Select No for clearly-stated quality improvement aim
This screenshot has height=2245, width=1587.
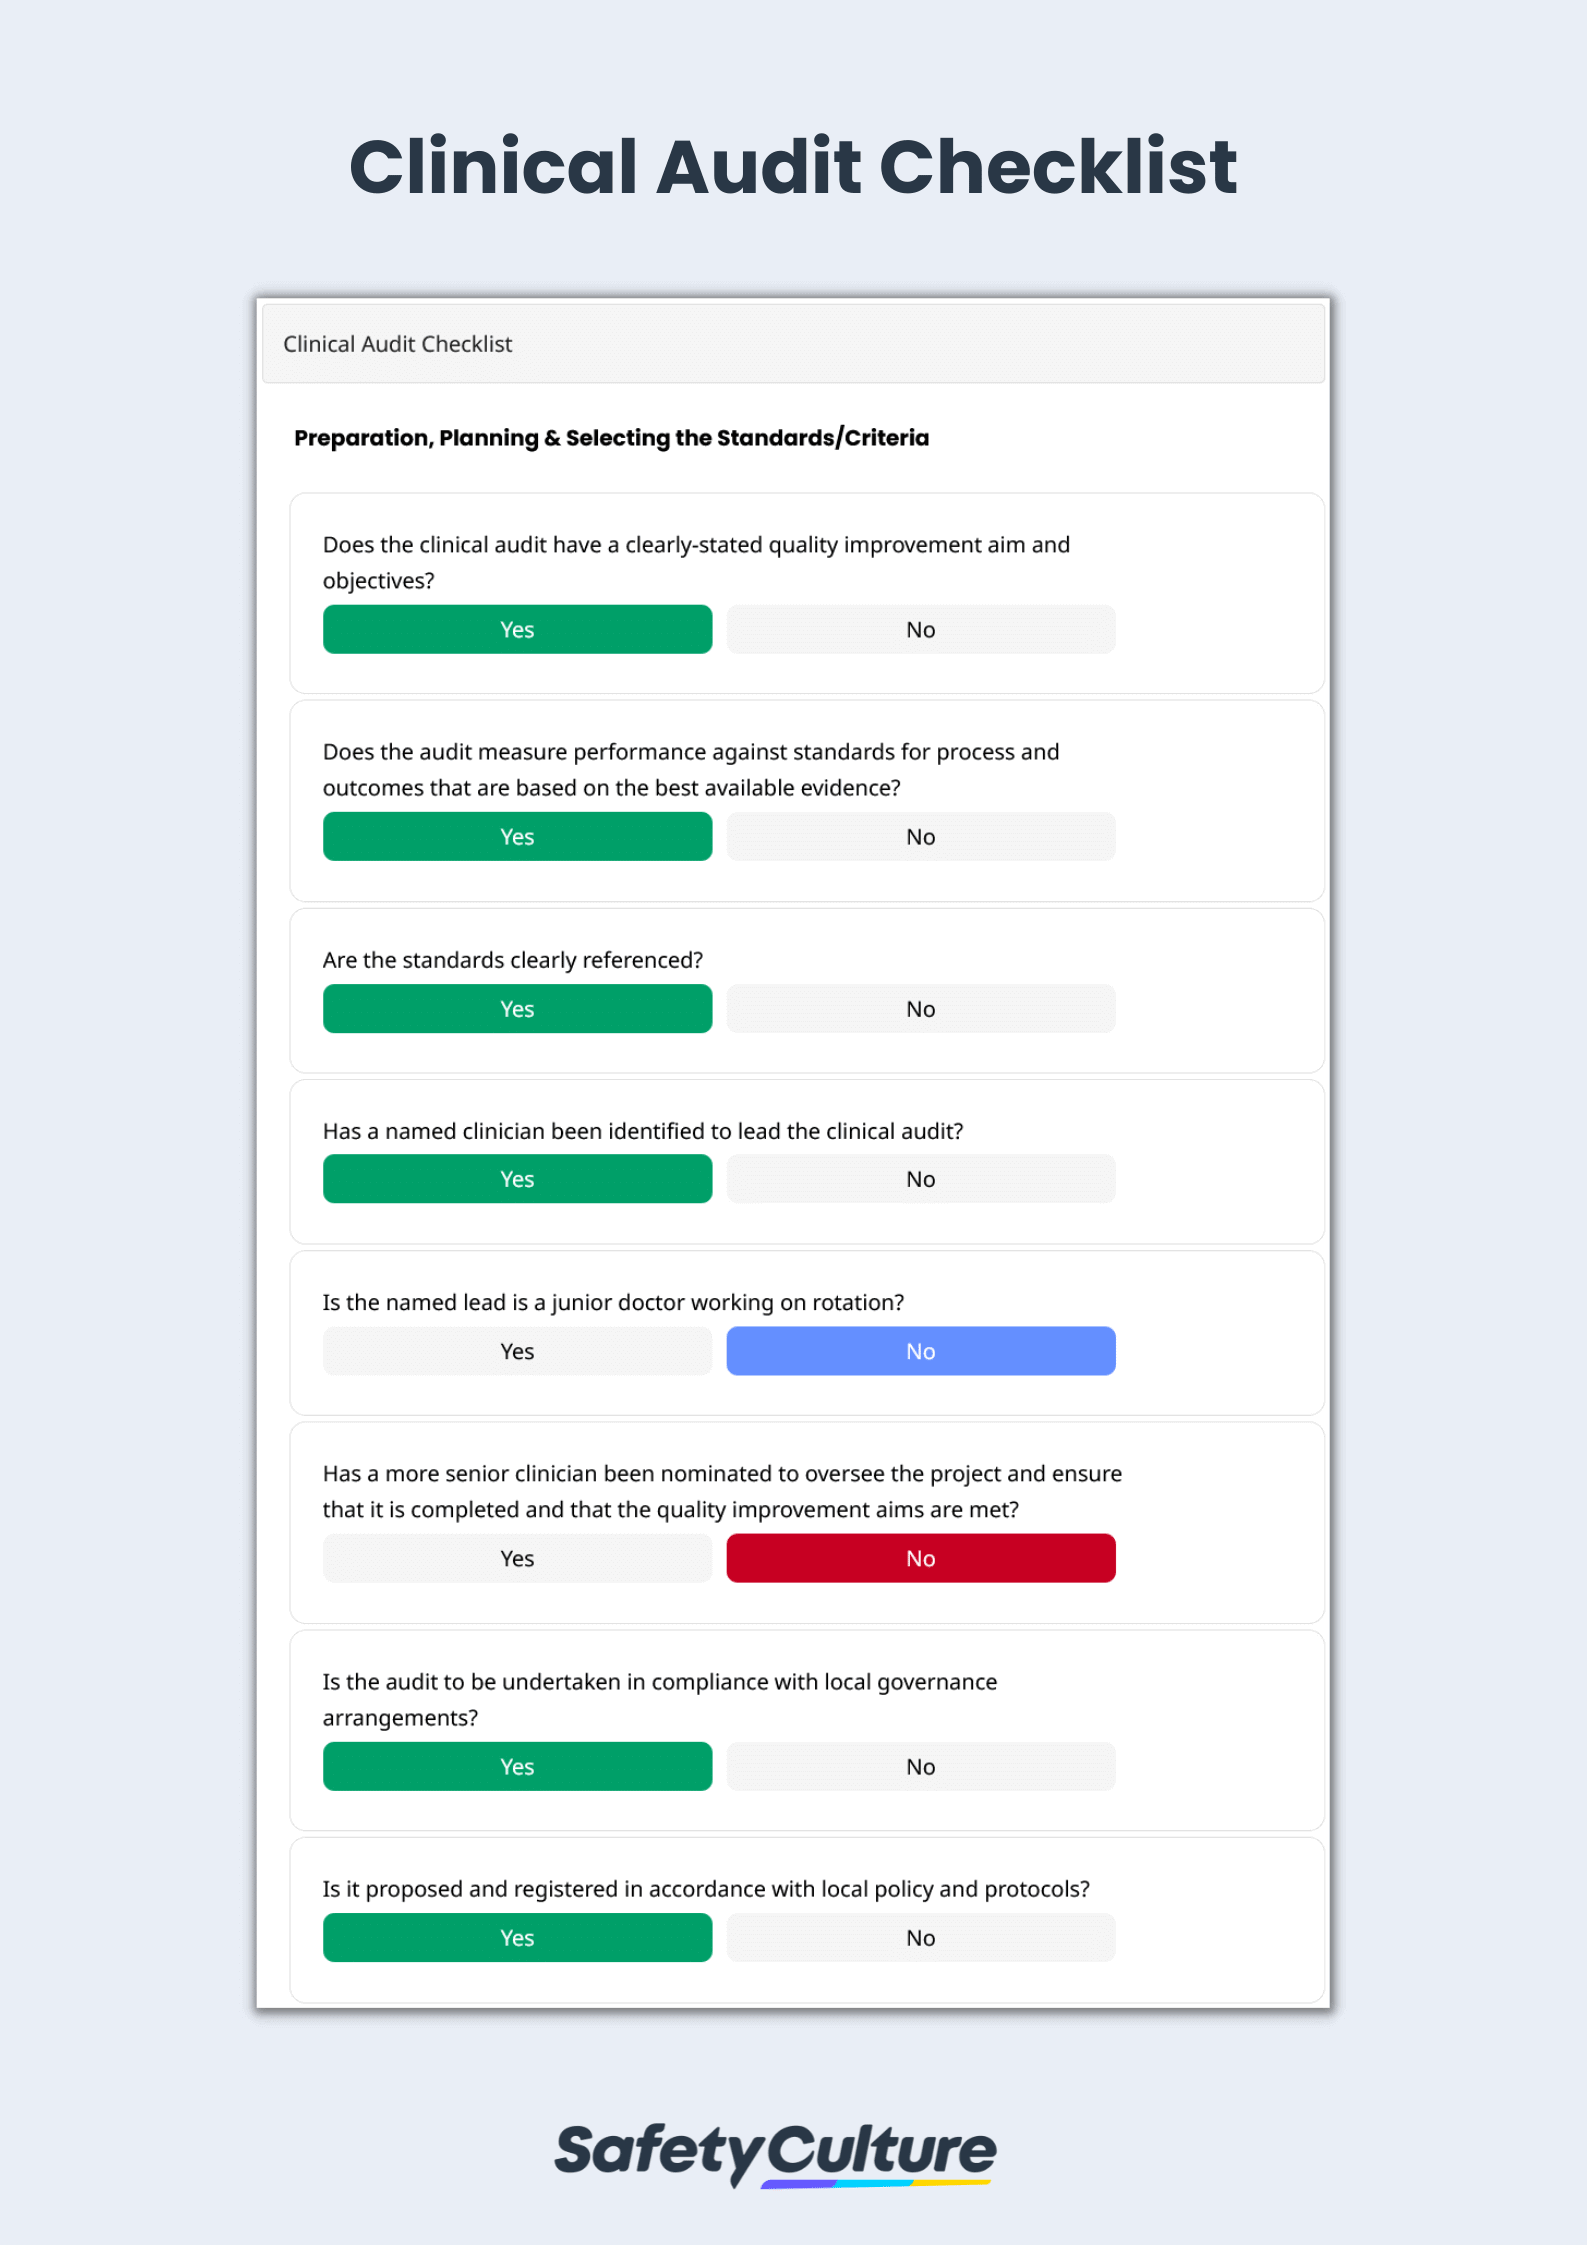920,629
